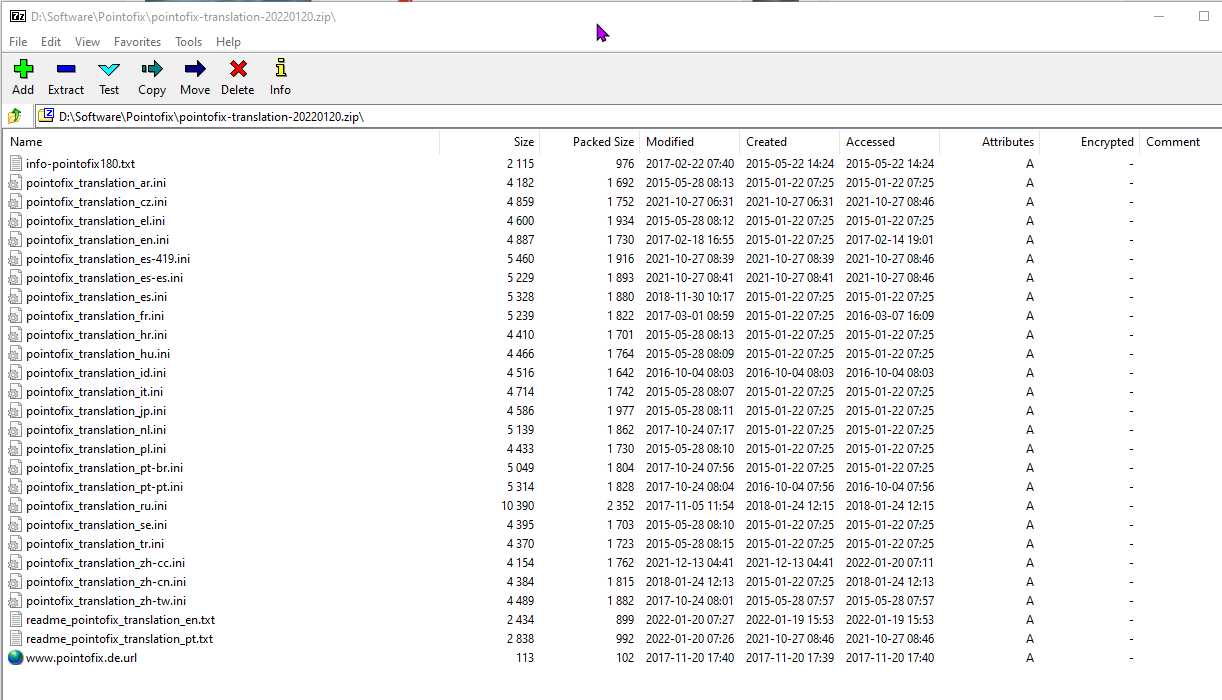Select pointofix_translation_es.ini file name
Viewport: 1222px width, 700px height.
click(96, 296)
